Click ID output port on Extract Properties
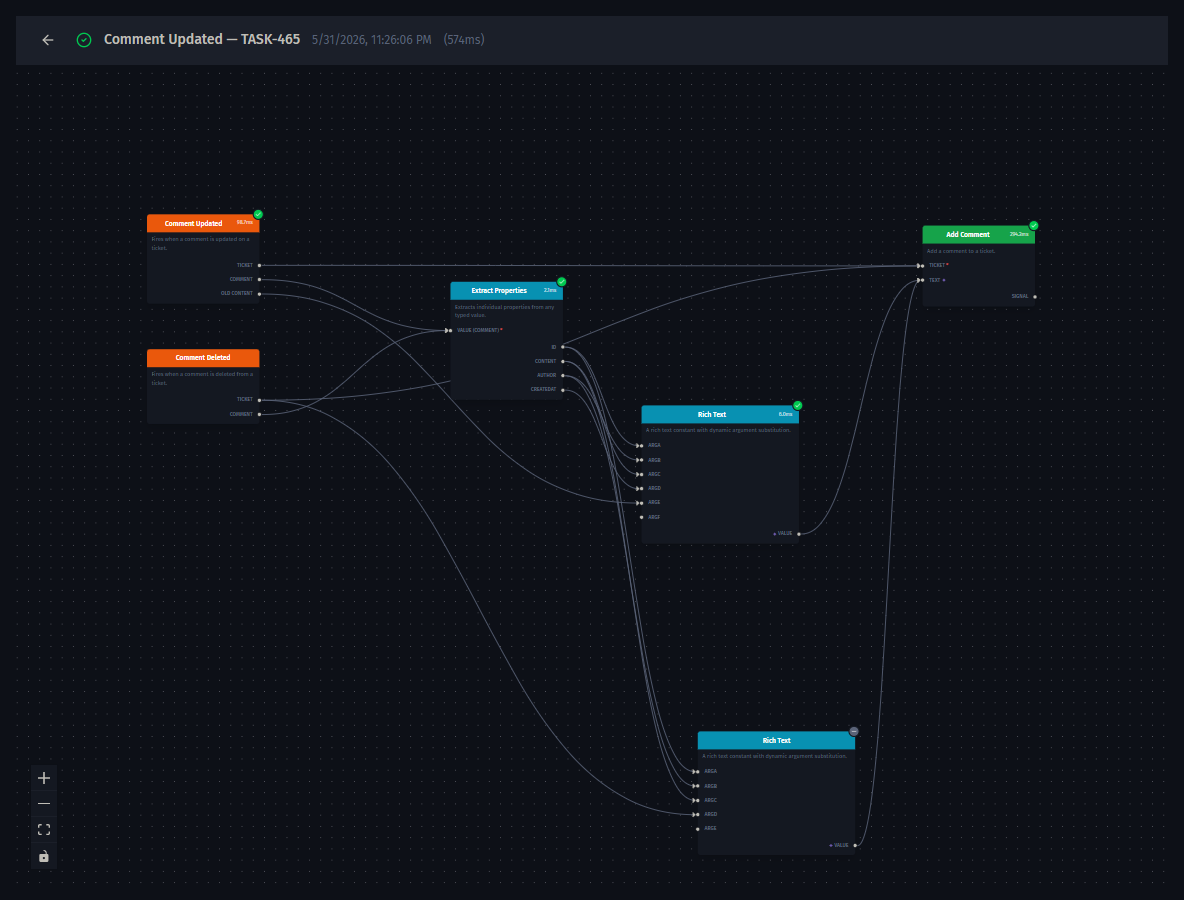Screen dimensions: 1184x900 [563, 347]
